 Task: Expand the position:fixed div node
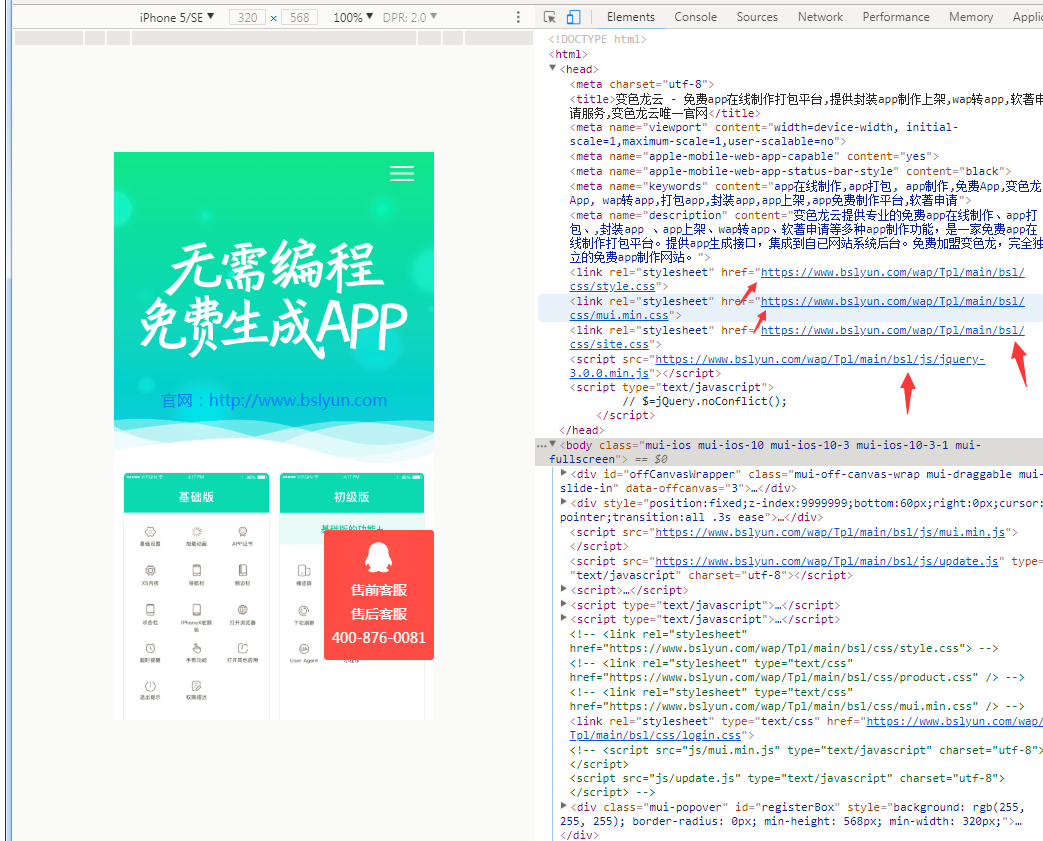[x=563, y=502]
